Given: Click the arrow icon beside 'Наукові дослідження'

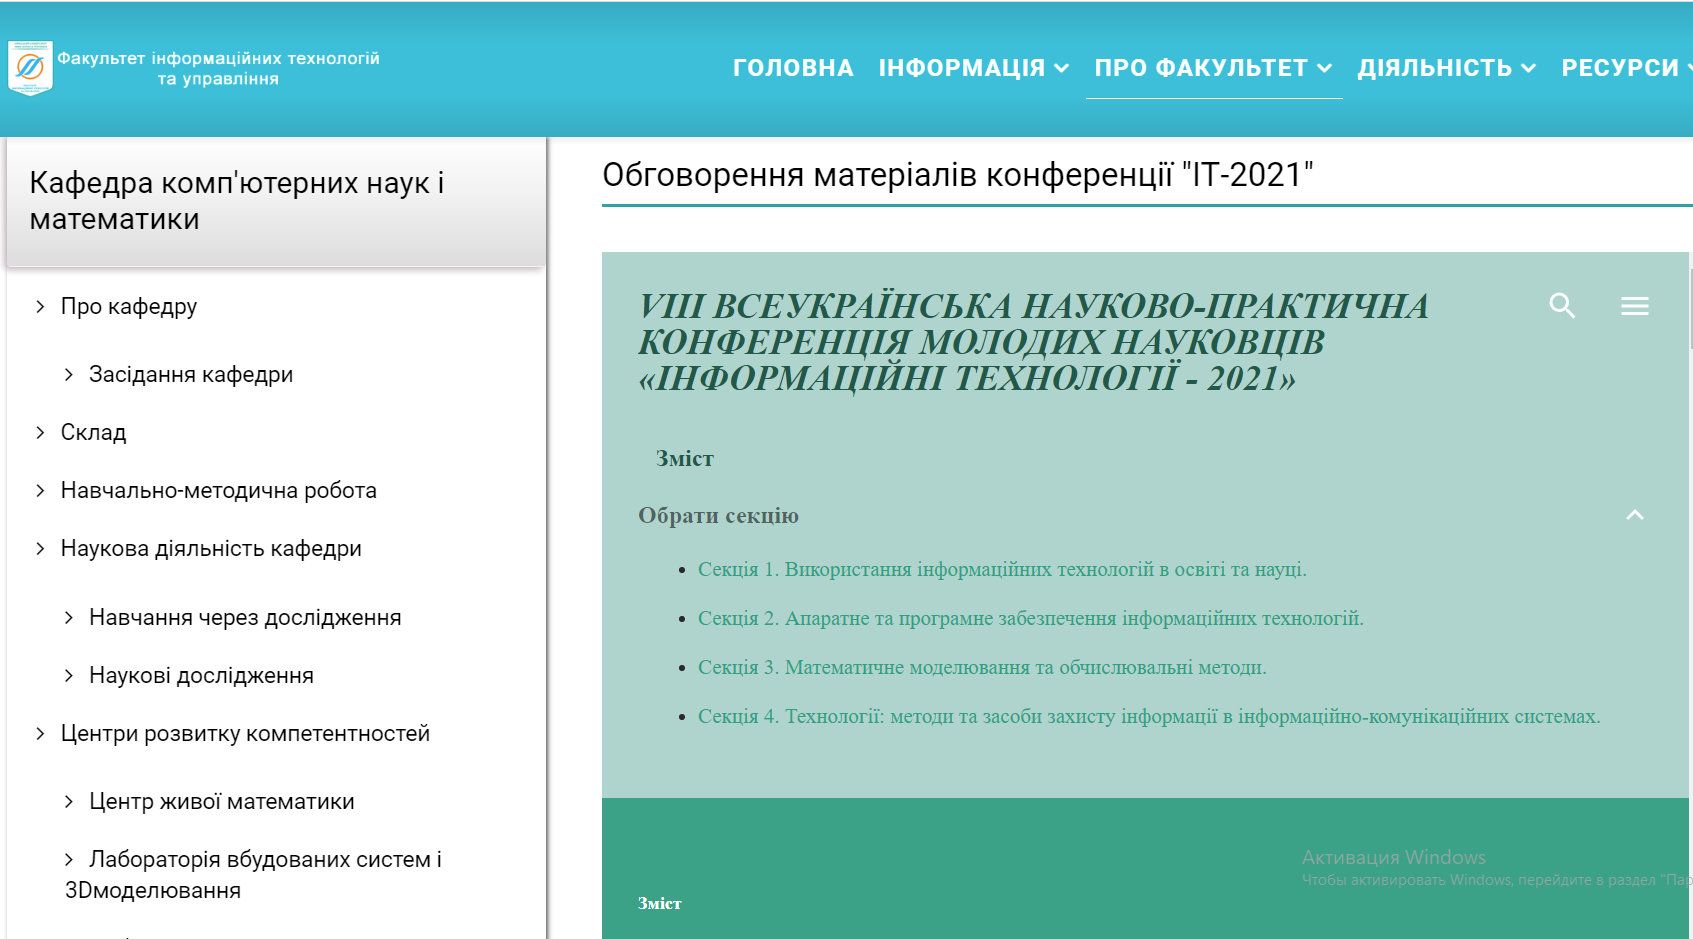Looking at the screenshot, I should [67, 675].
